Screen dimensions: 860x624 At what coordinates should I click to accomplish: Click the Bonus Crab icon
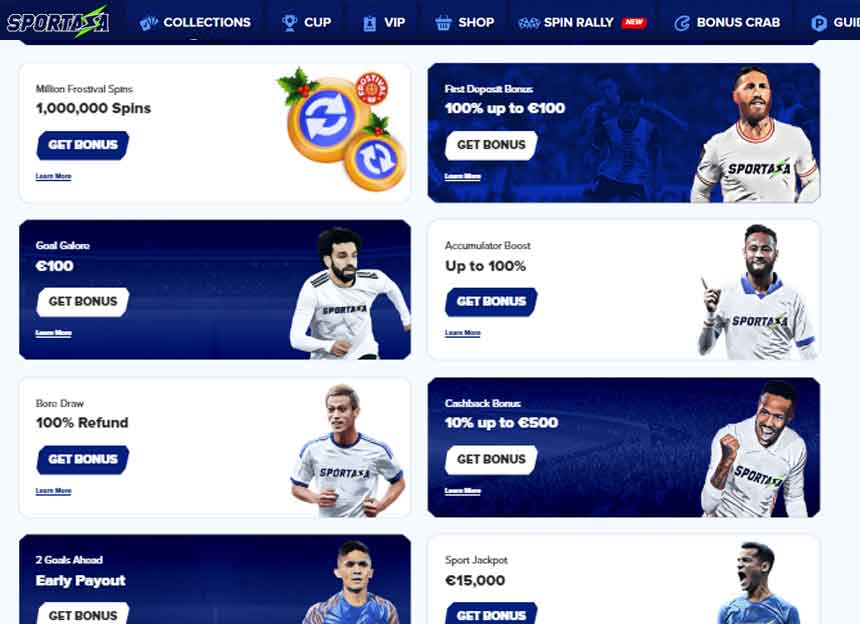(x=682, y=23)
